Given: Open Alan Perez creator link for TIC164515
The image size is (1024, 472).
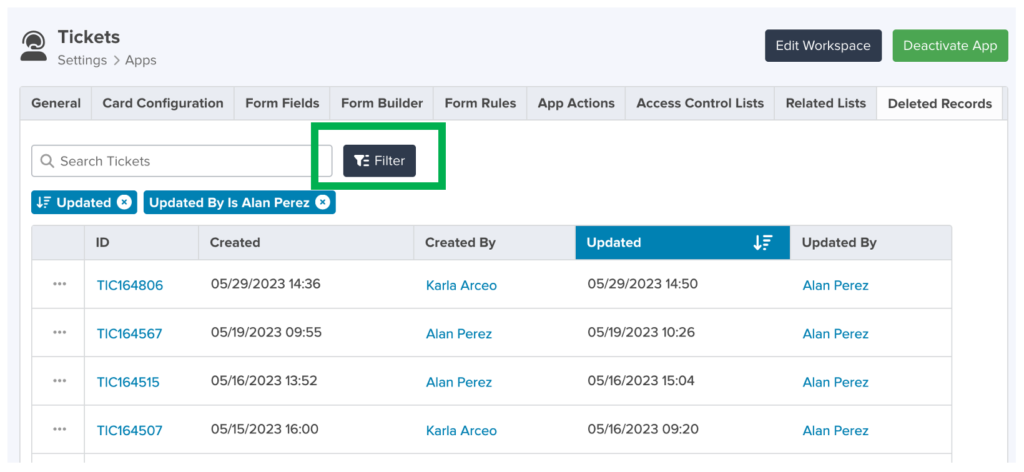Looking at the screenshot, I should coord(459,382).
